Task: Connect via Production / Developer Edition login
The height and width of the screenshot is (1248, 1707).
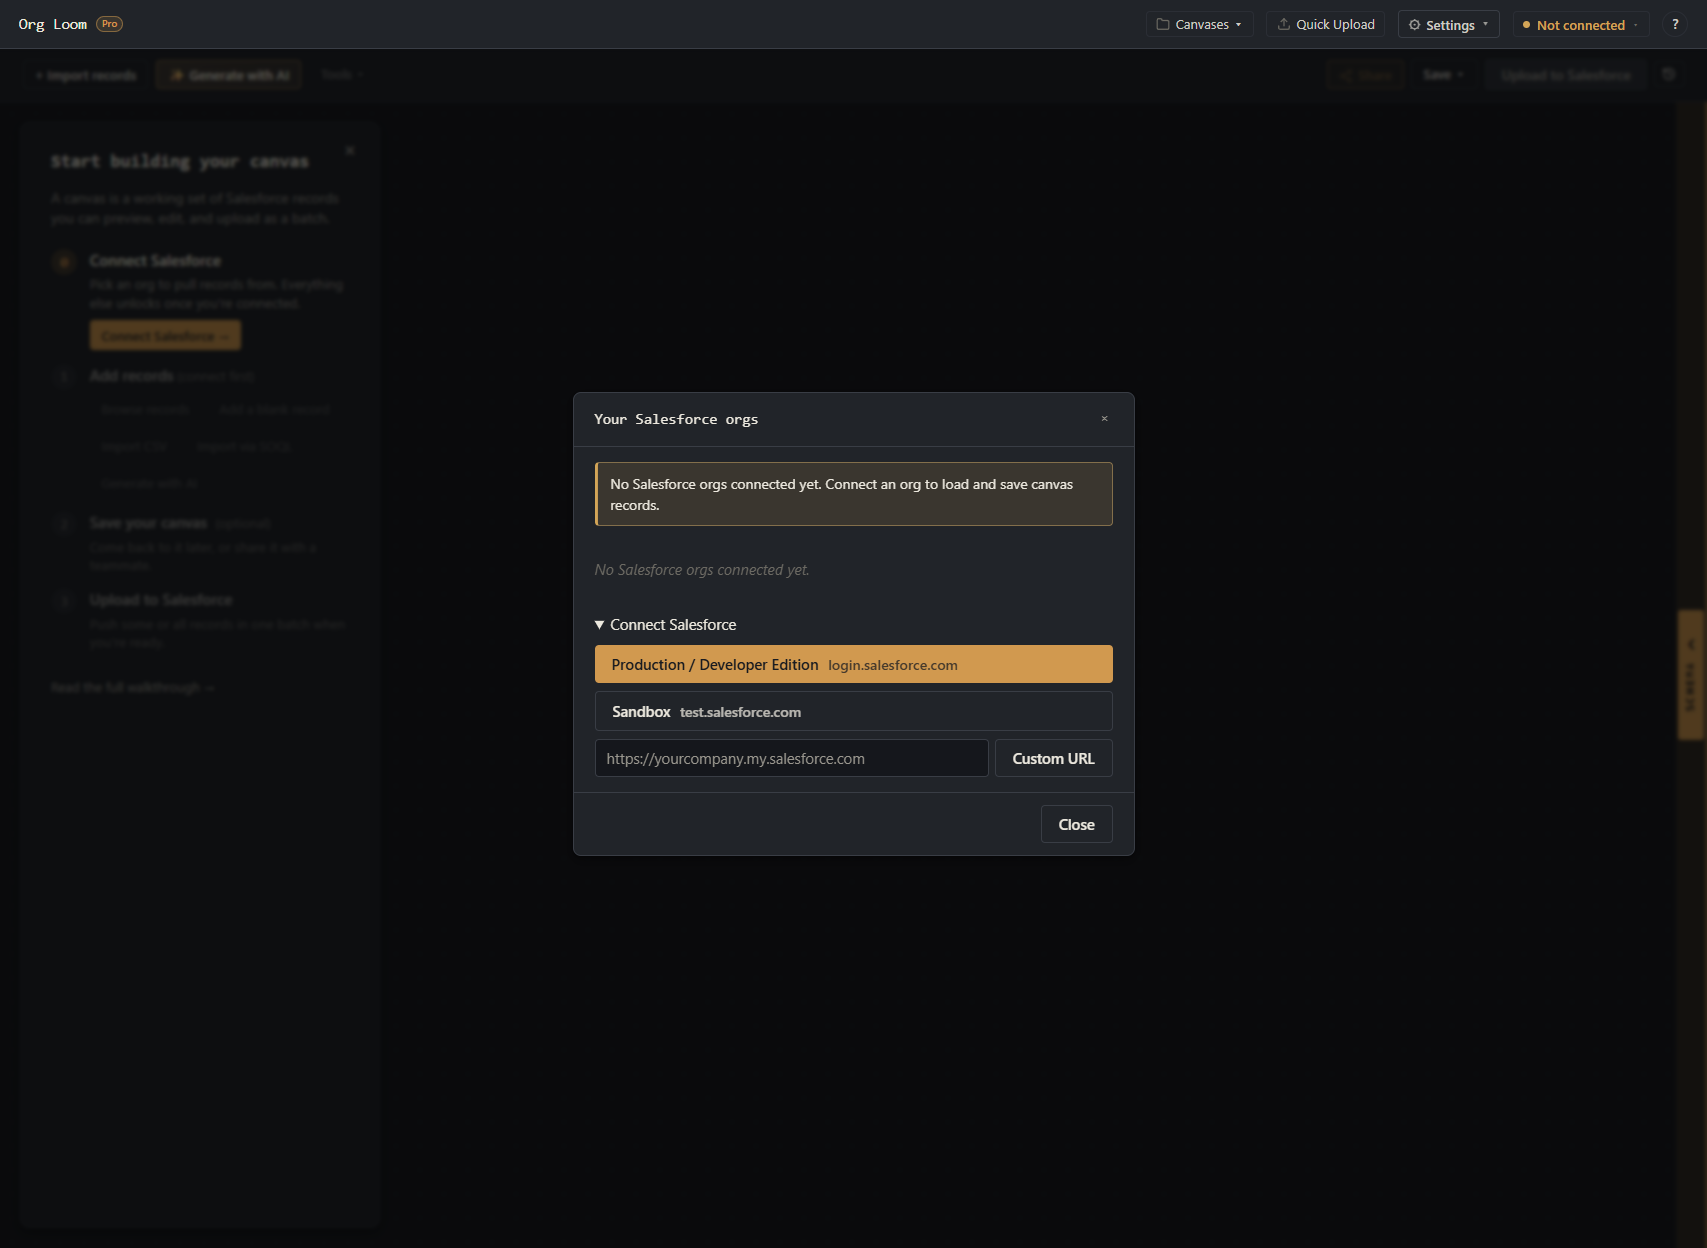Action: pyautogui.click(x=853, y=664)
